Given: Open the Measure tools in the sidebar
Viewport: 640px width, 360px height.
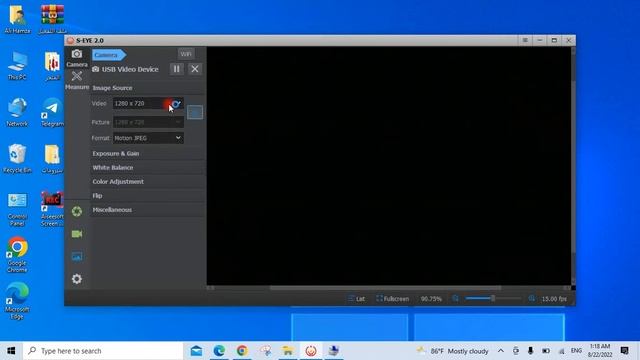Looking at the screenshot, I should 77,80.
